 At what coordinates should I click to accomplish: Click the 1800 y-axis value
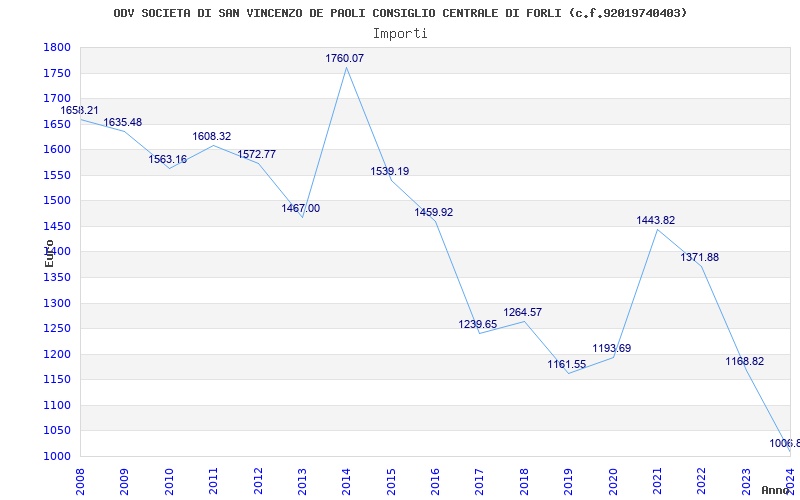pyautogui.click(x=57, y=47)
